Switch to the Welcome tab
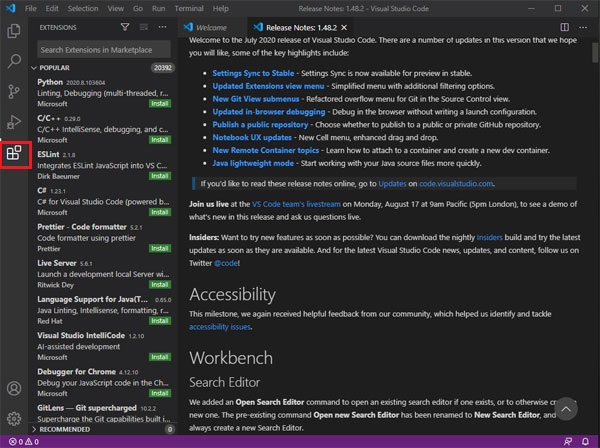 coord(212,28)
